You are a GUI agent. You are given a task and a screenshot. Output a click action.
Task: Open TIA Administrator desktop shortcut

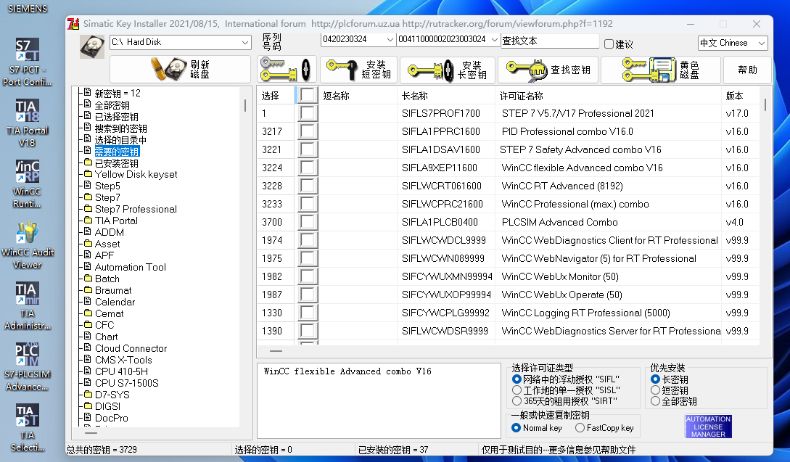[x=27, y=306]
